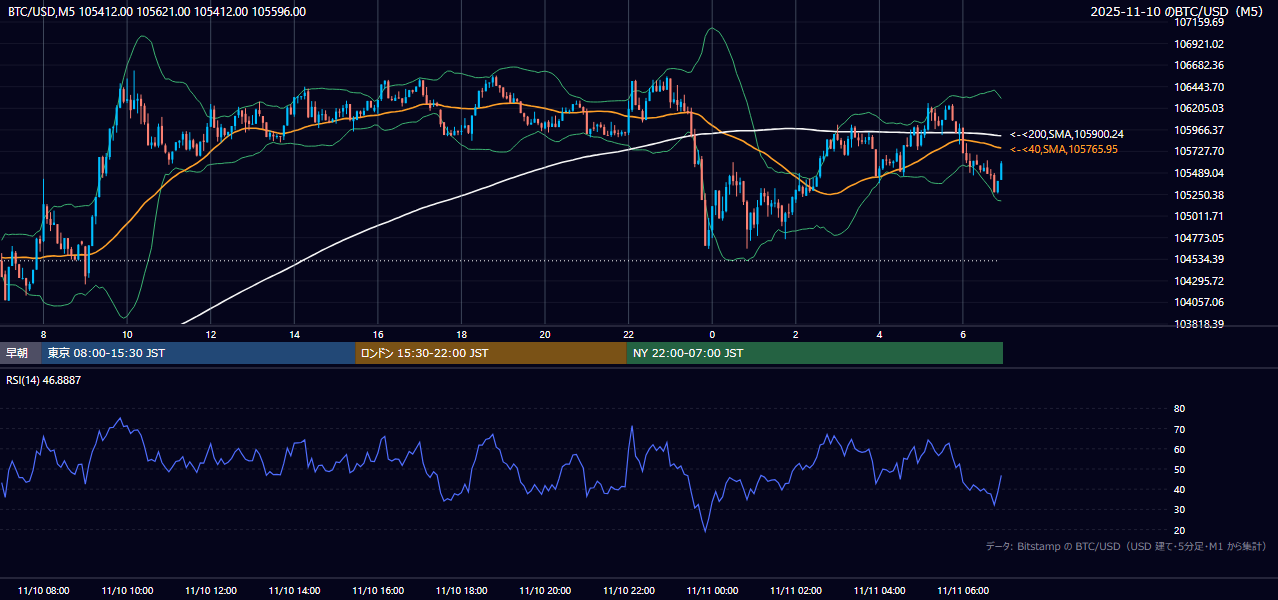Click price axis value 103818.39

1199,324
